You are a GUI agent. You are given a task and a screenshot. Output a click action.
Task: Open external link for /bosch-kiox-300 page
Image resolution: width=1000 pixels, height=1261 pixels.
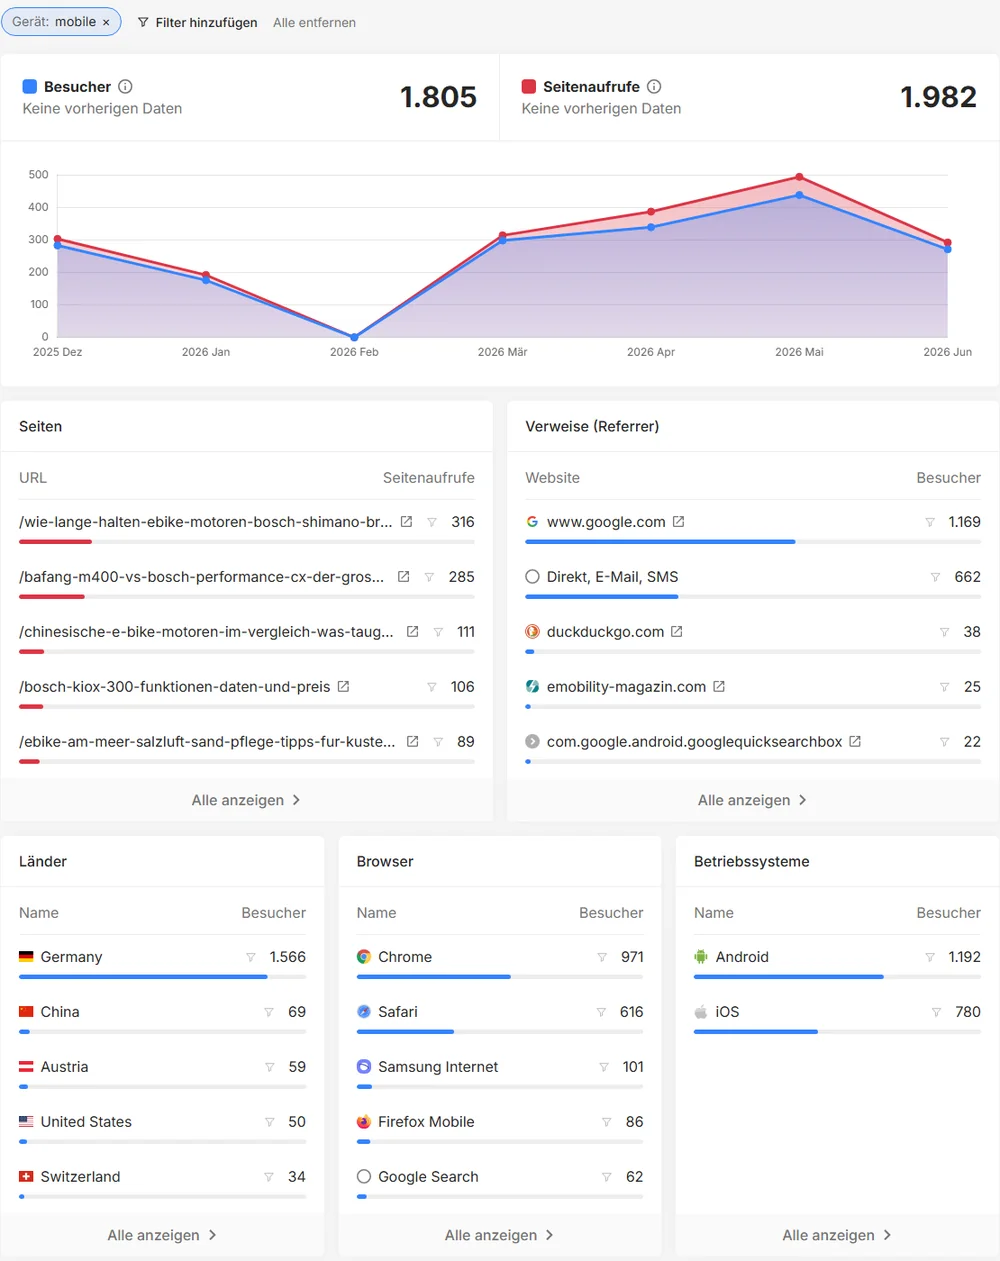tap(344, 687)
